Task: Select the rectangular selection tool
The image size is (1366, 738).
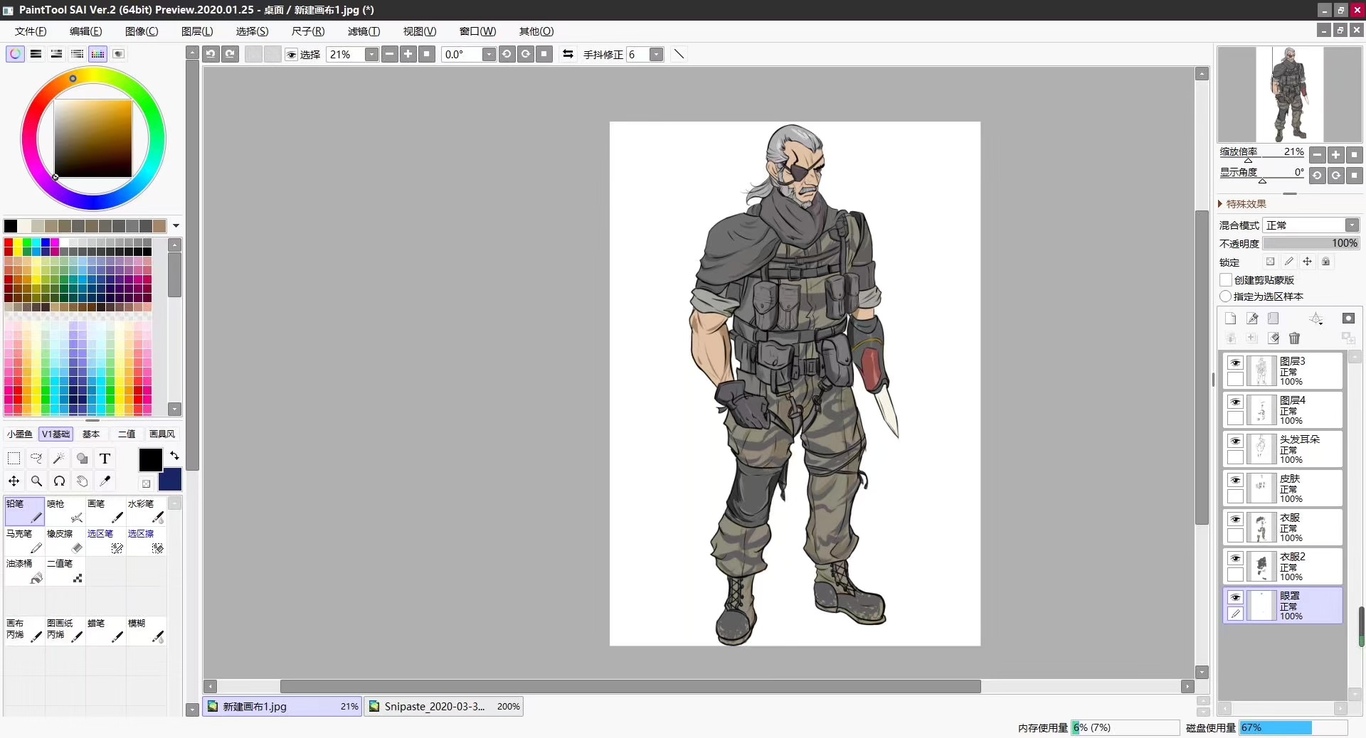Action: pyautogui.click(x=14, y=458)
